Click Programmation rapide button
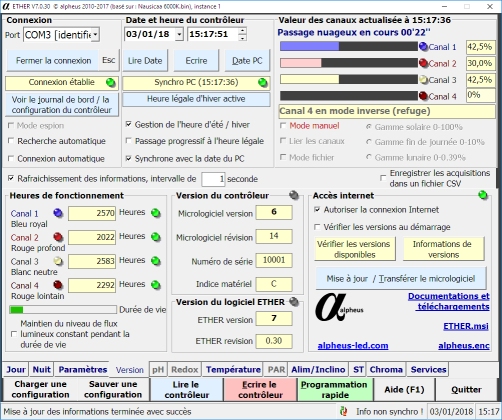Viewport: 502px width, 420px height. [x=335, y=389]
